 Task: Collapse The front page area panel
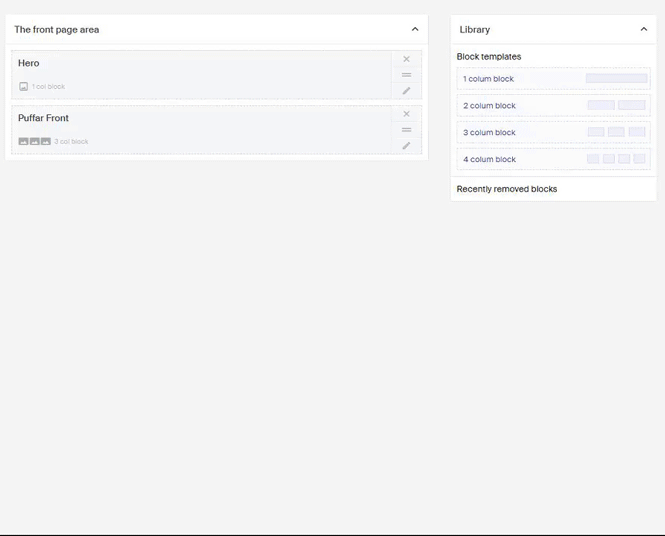coord(415,30)
